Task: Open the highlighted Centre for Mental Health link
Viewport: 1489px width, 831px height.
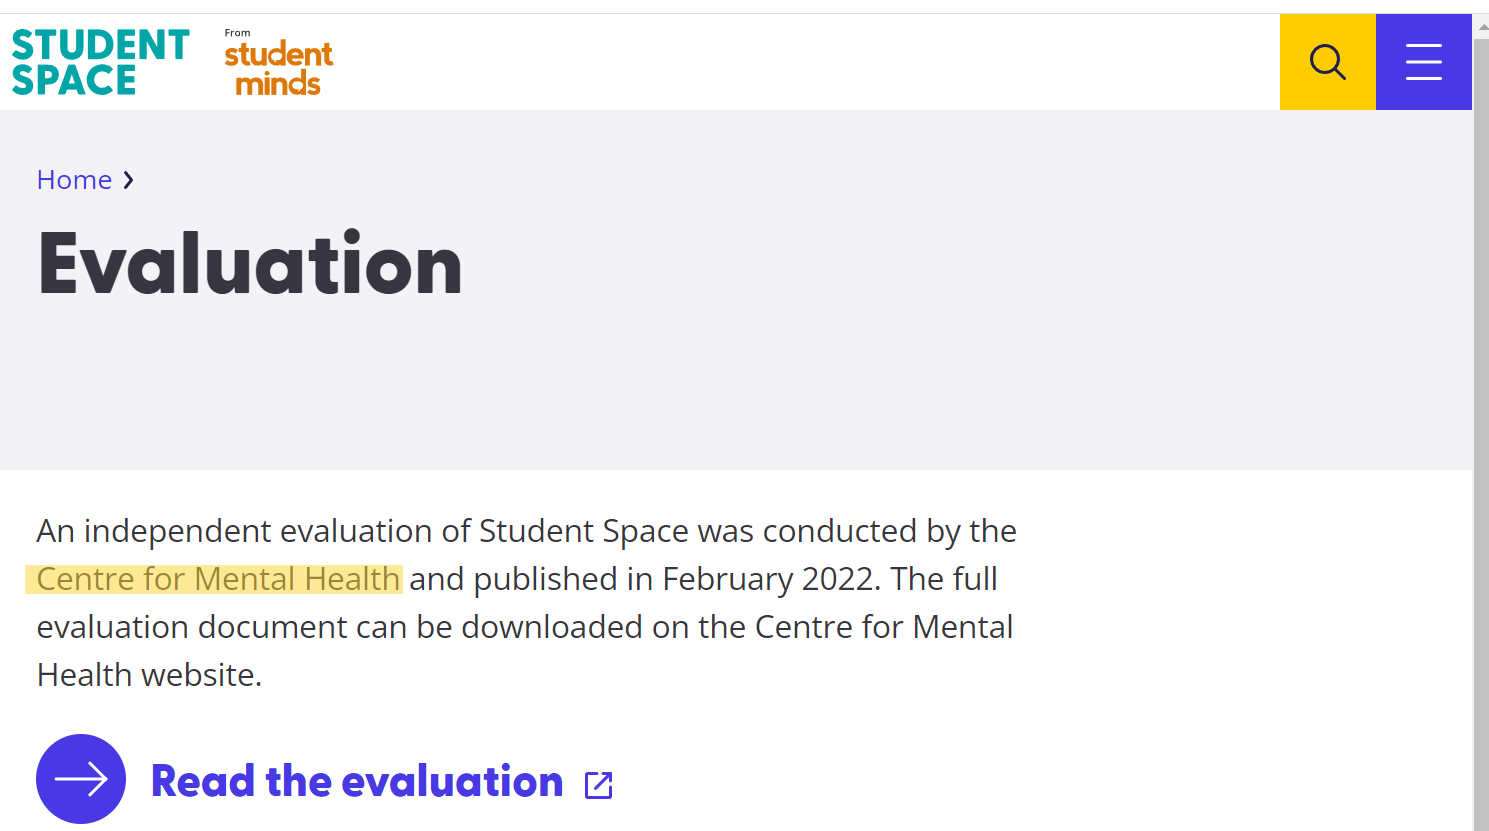Action: click(218, 579)
